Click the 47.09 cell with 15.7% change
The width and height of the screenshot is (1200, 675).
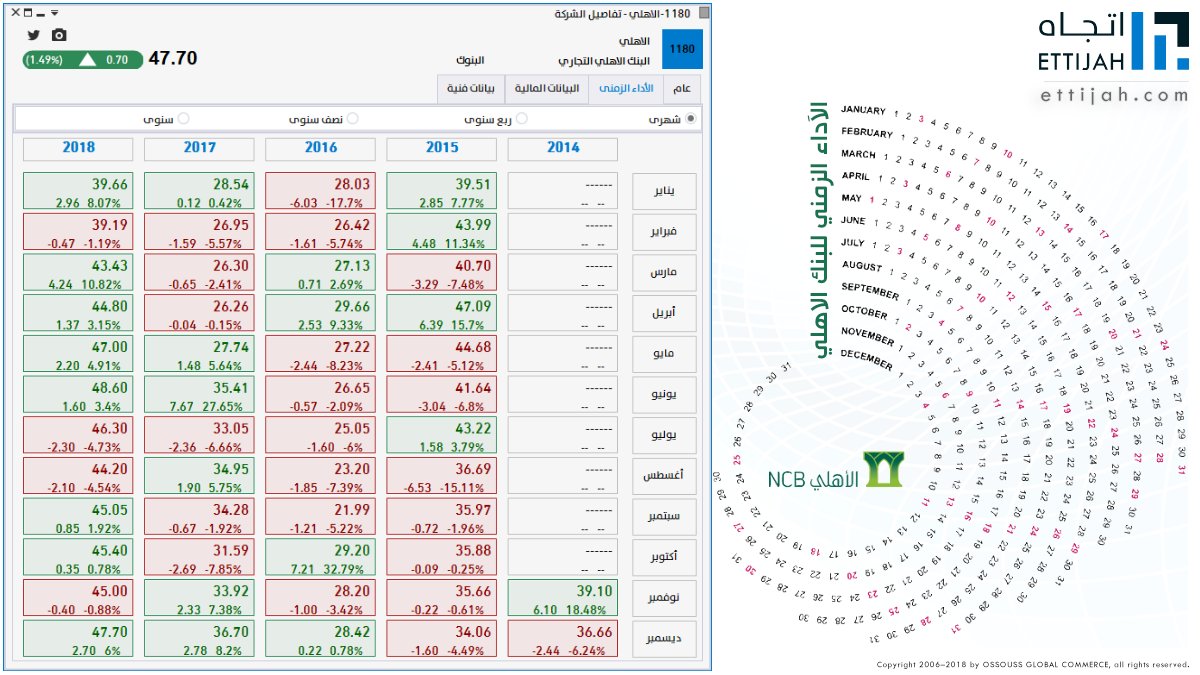point(442,314)
